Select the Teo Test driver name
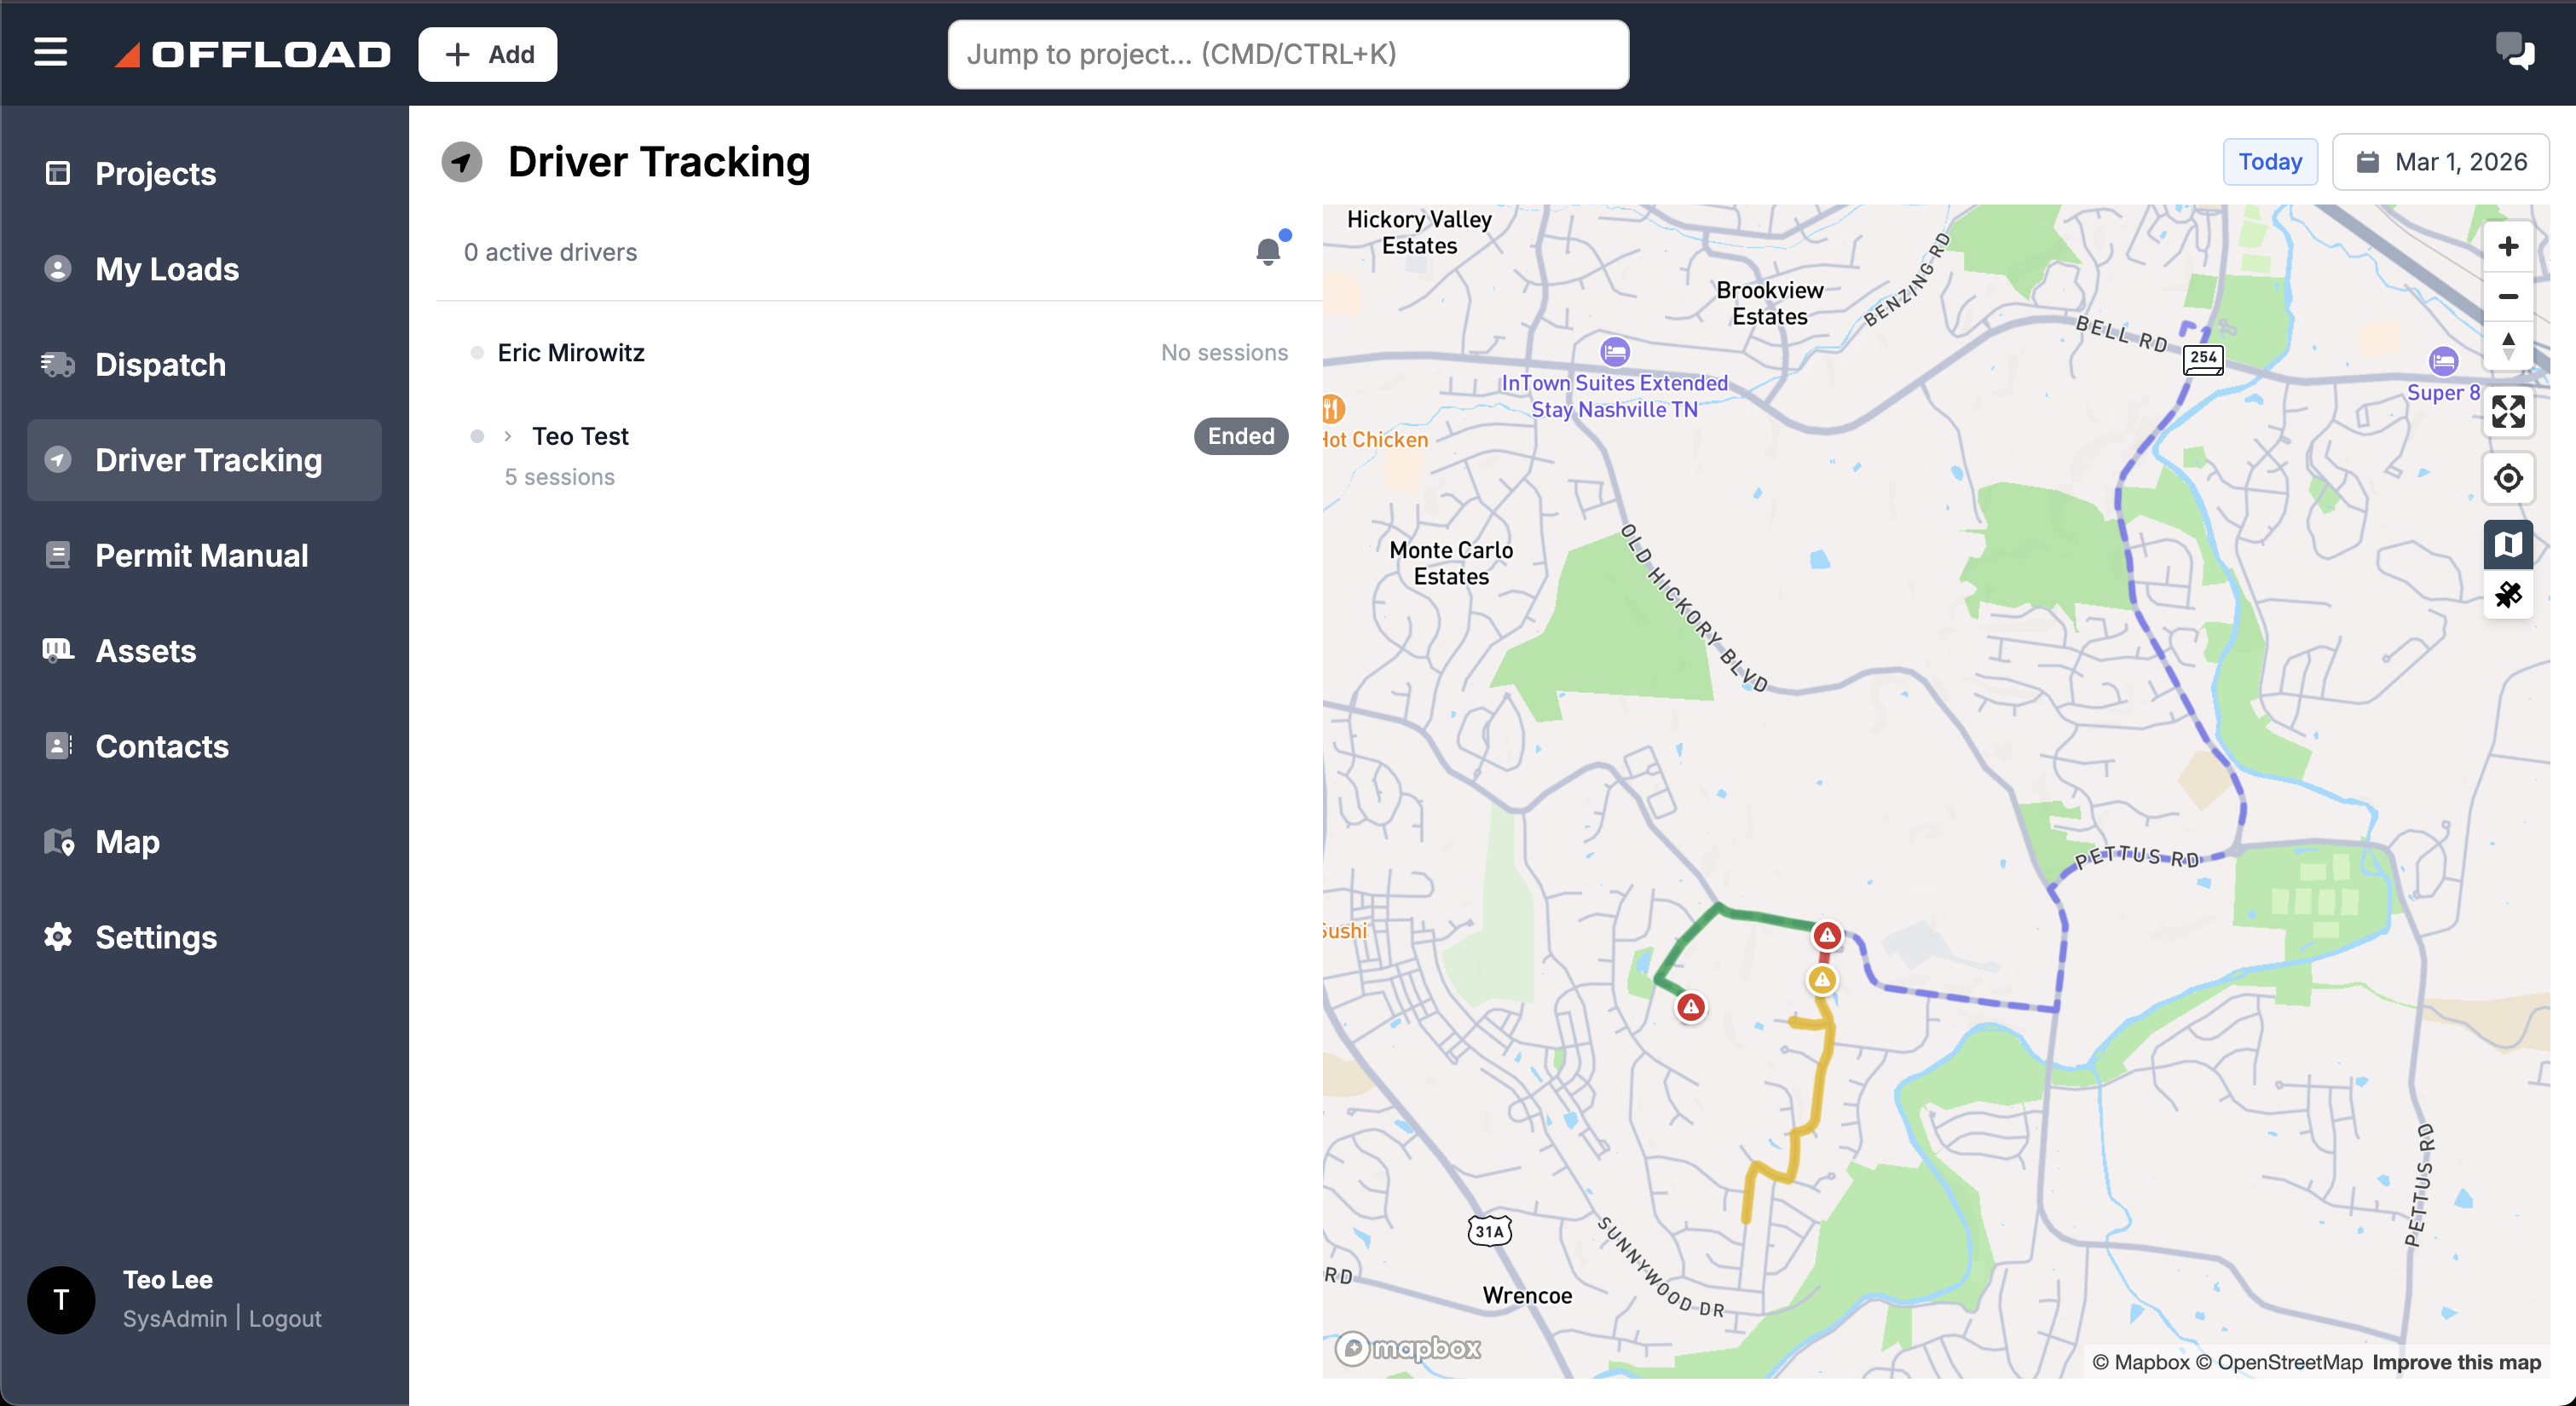The image size is (2576, 1406). click(580, 436)
